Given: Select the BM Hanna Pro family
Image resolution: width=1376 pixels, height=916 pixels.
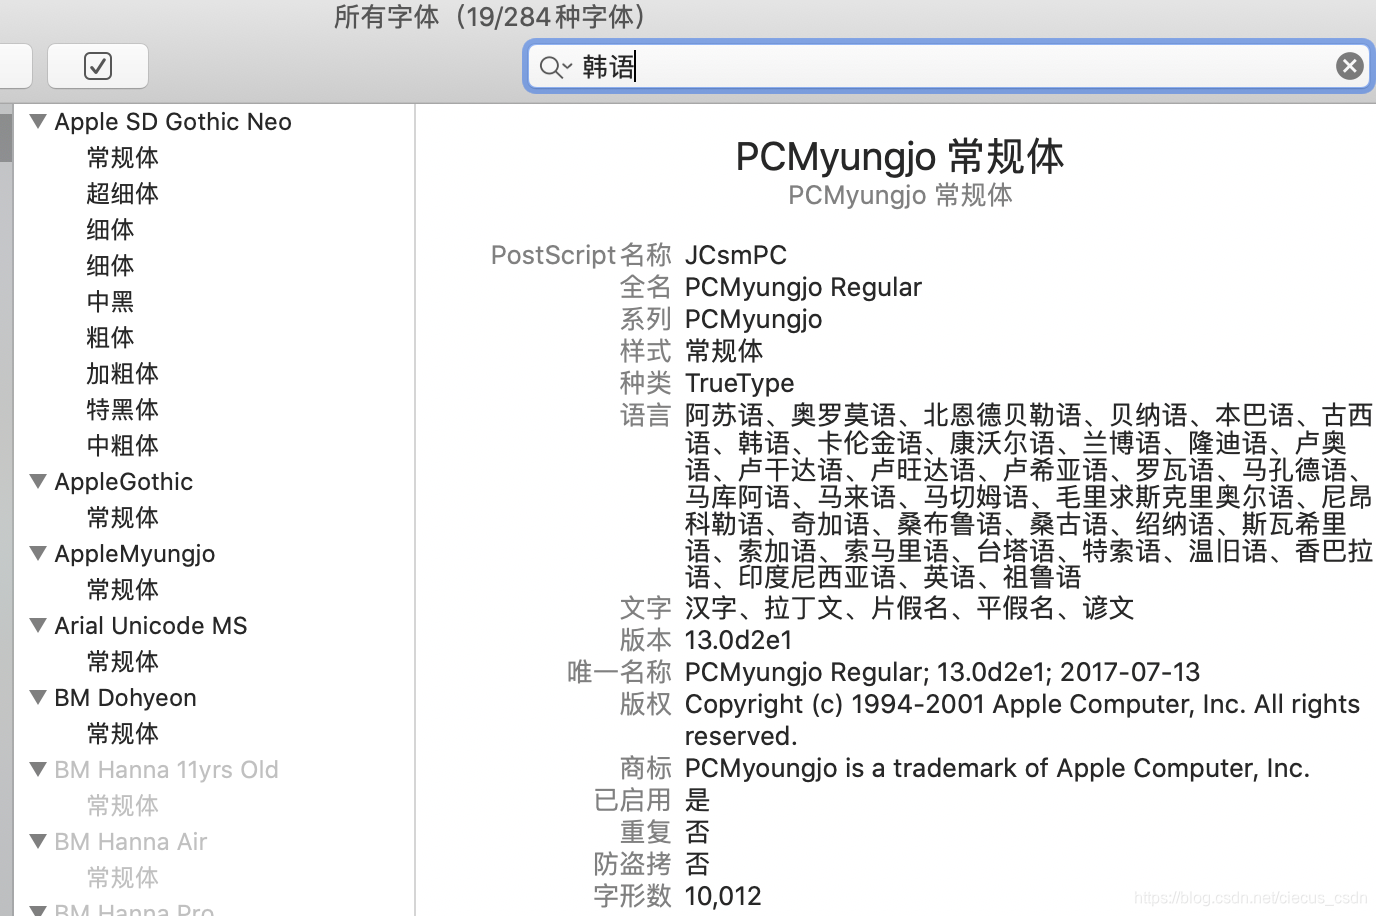Looking at the screenshot, I should pyautogui.click(x=134, y=909).
